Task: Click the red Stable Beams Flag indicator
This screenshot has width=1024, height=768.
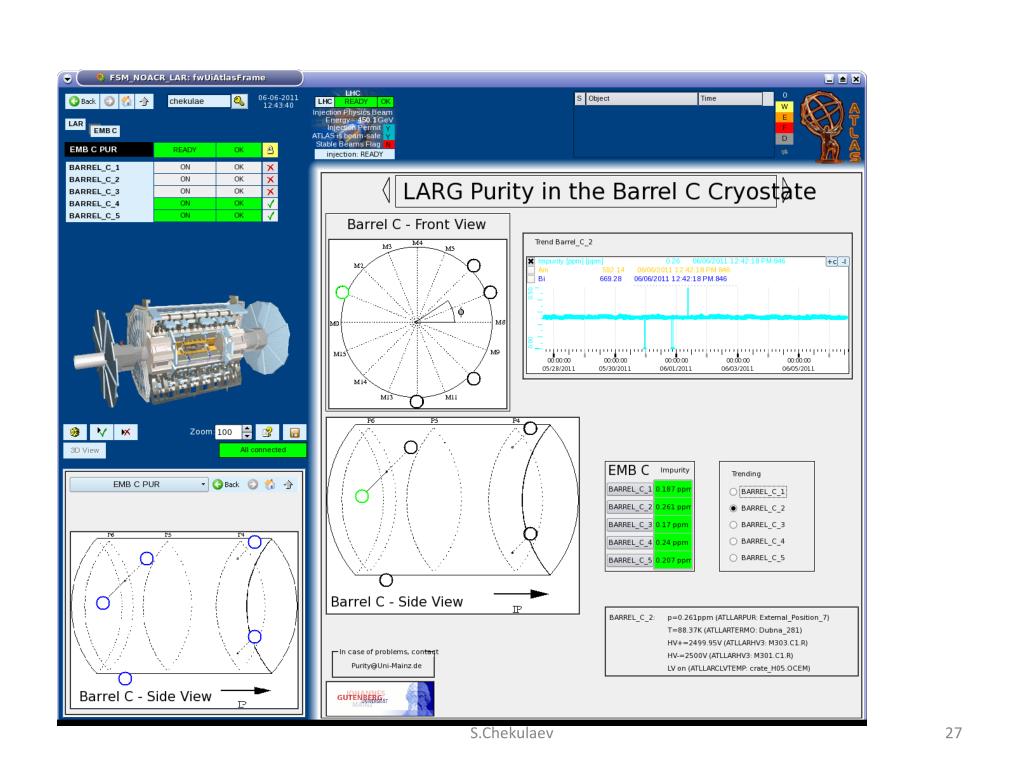Action: point(389,144)
